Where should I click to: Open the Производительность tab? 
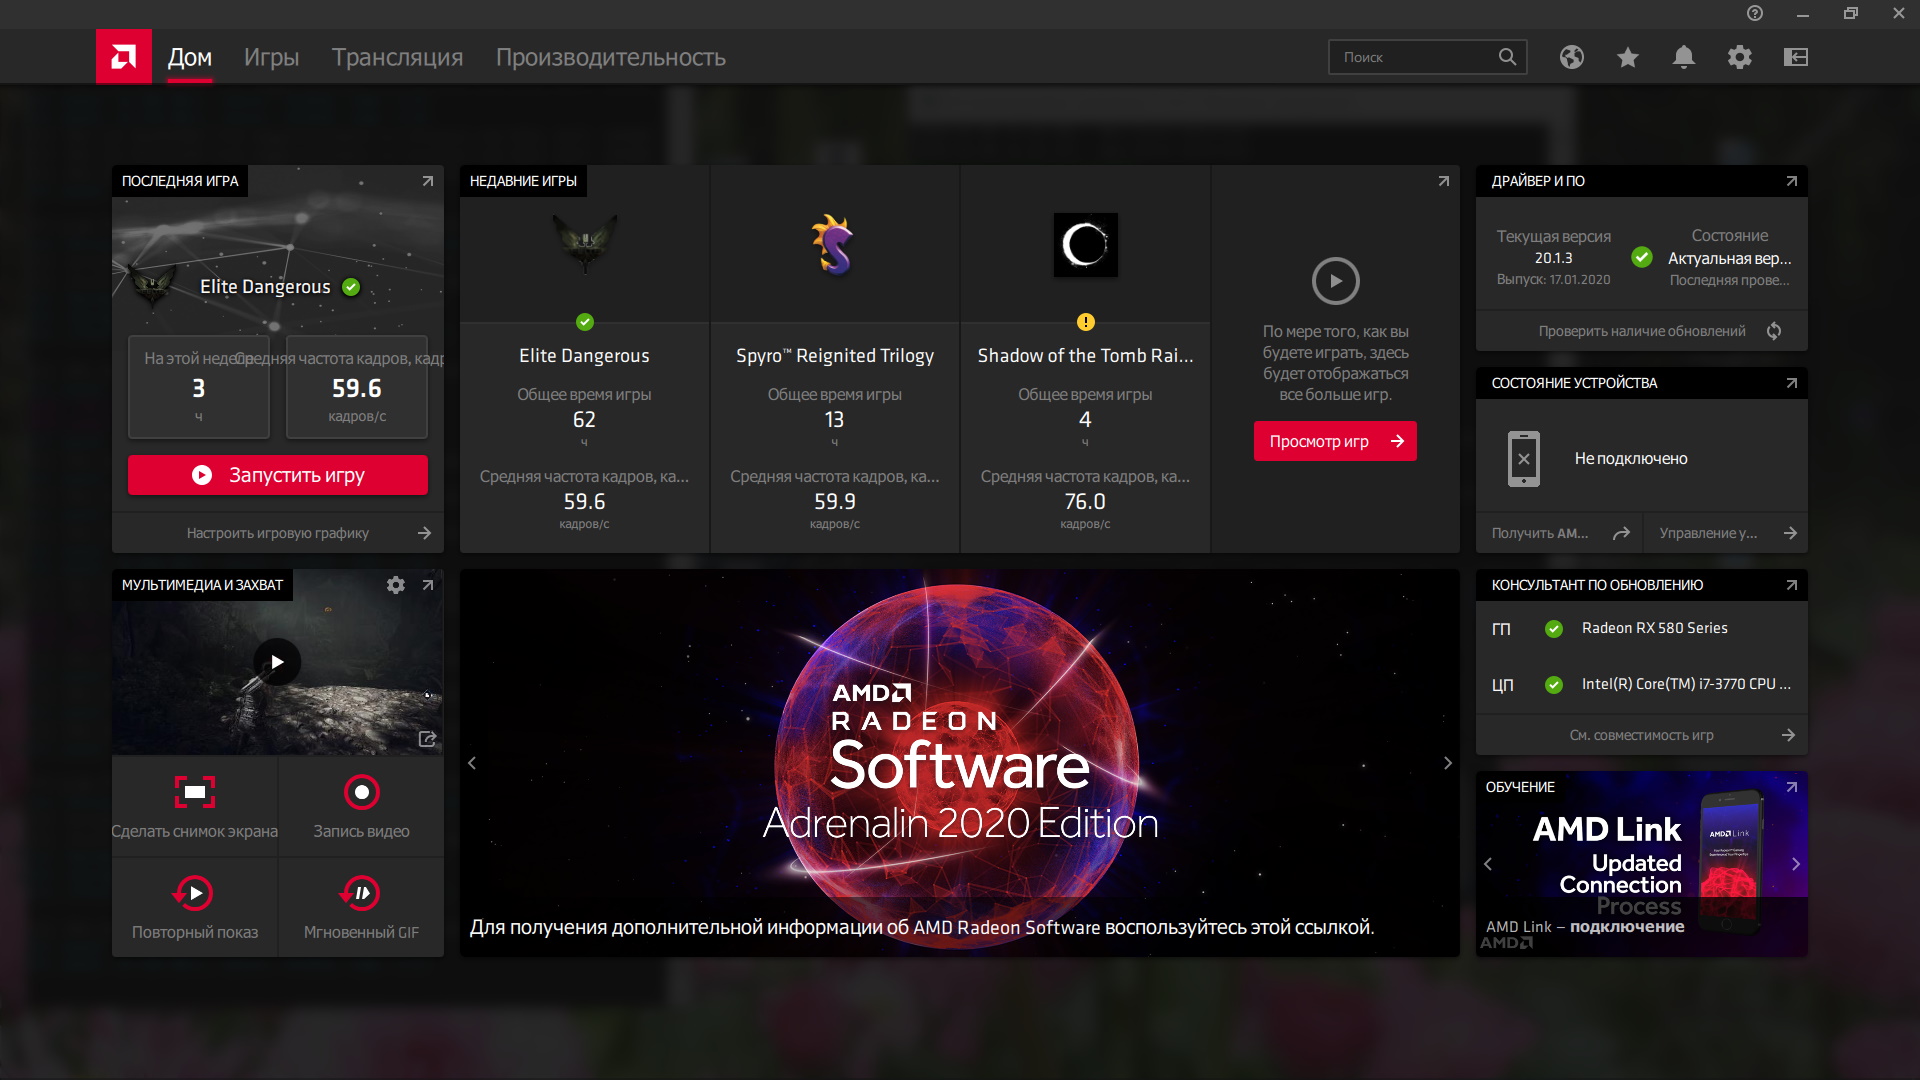click(x=610, y=57)
